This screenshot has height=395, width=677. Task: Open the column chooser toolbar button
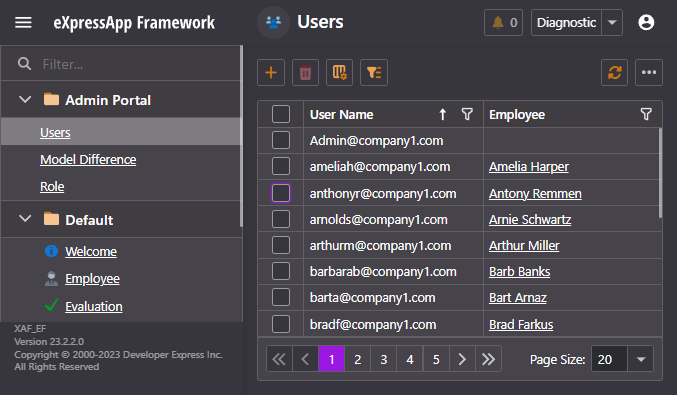pyautogui.click(x=339, y=73)
